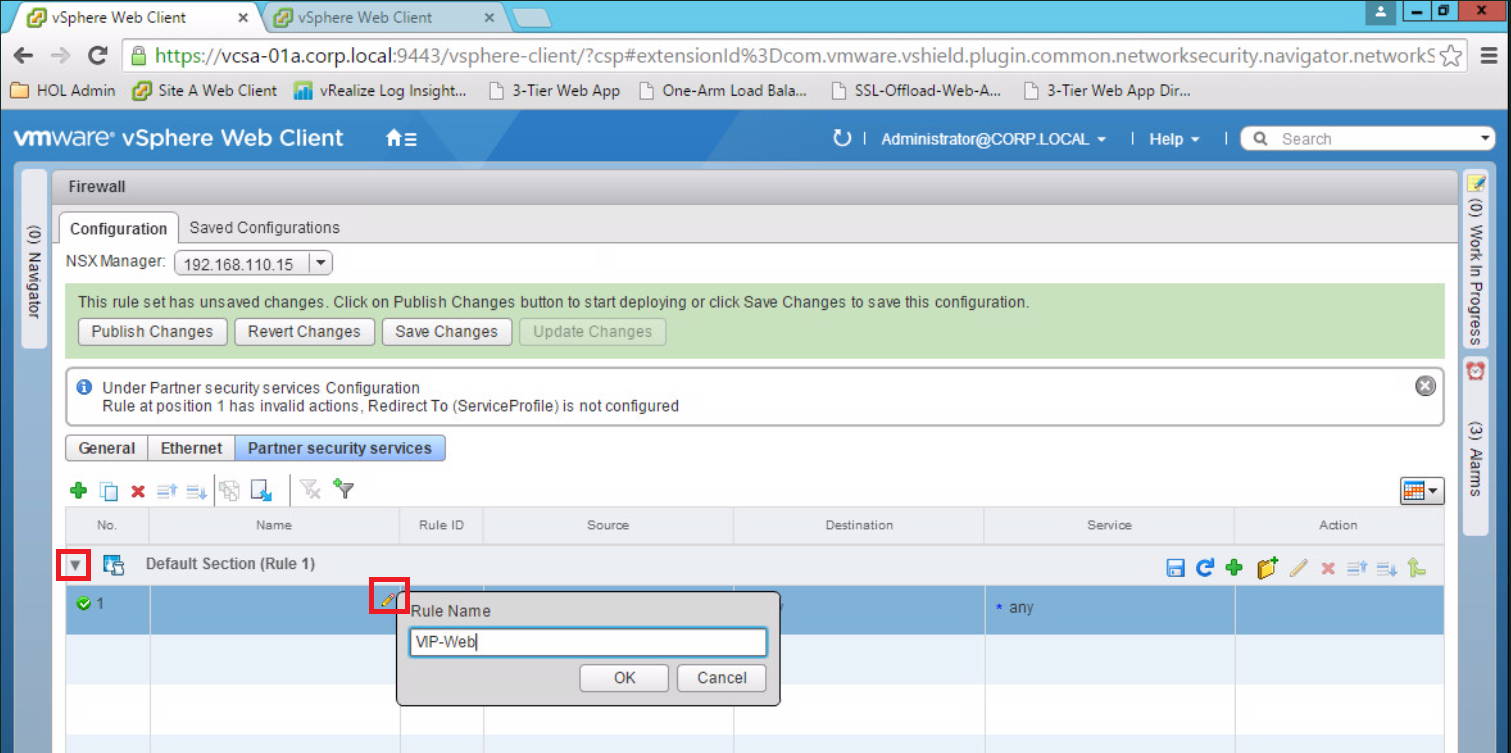
Task: Click the save icon in Default Section row
Action: point(1176,568)
